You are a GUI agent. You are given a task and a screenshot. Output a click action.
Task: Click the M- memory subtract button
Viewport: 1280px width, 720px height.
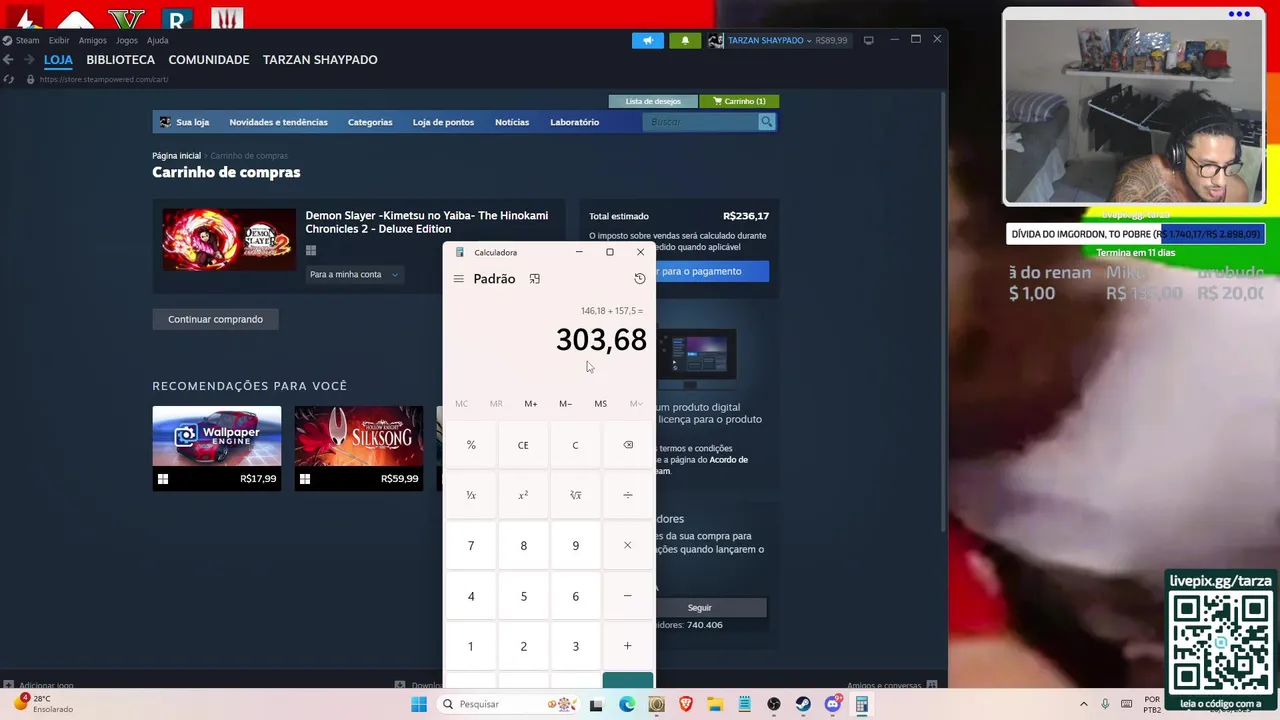pyautogui.click(x=565, y=404)
